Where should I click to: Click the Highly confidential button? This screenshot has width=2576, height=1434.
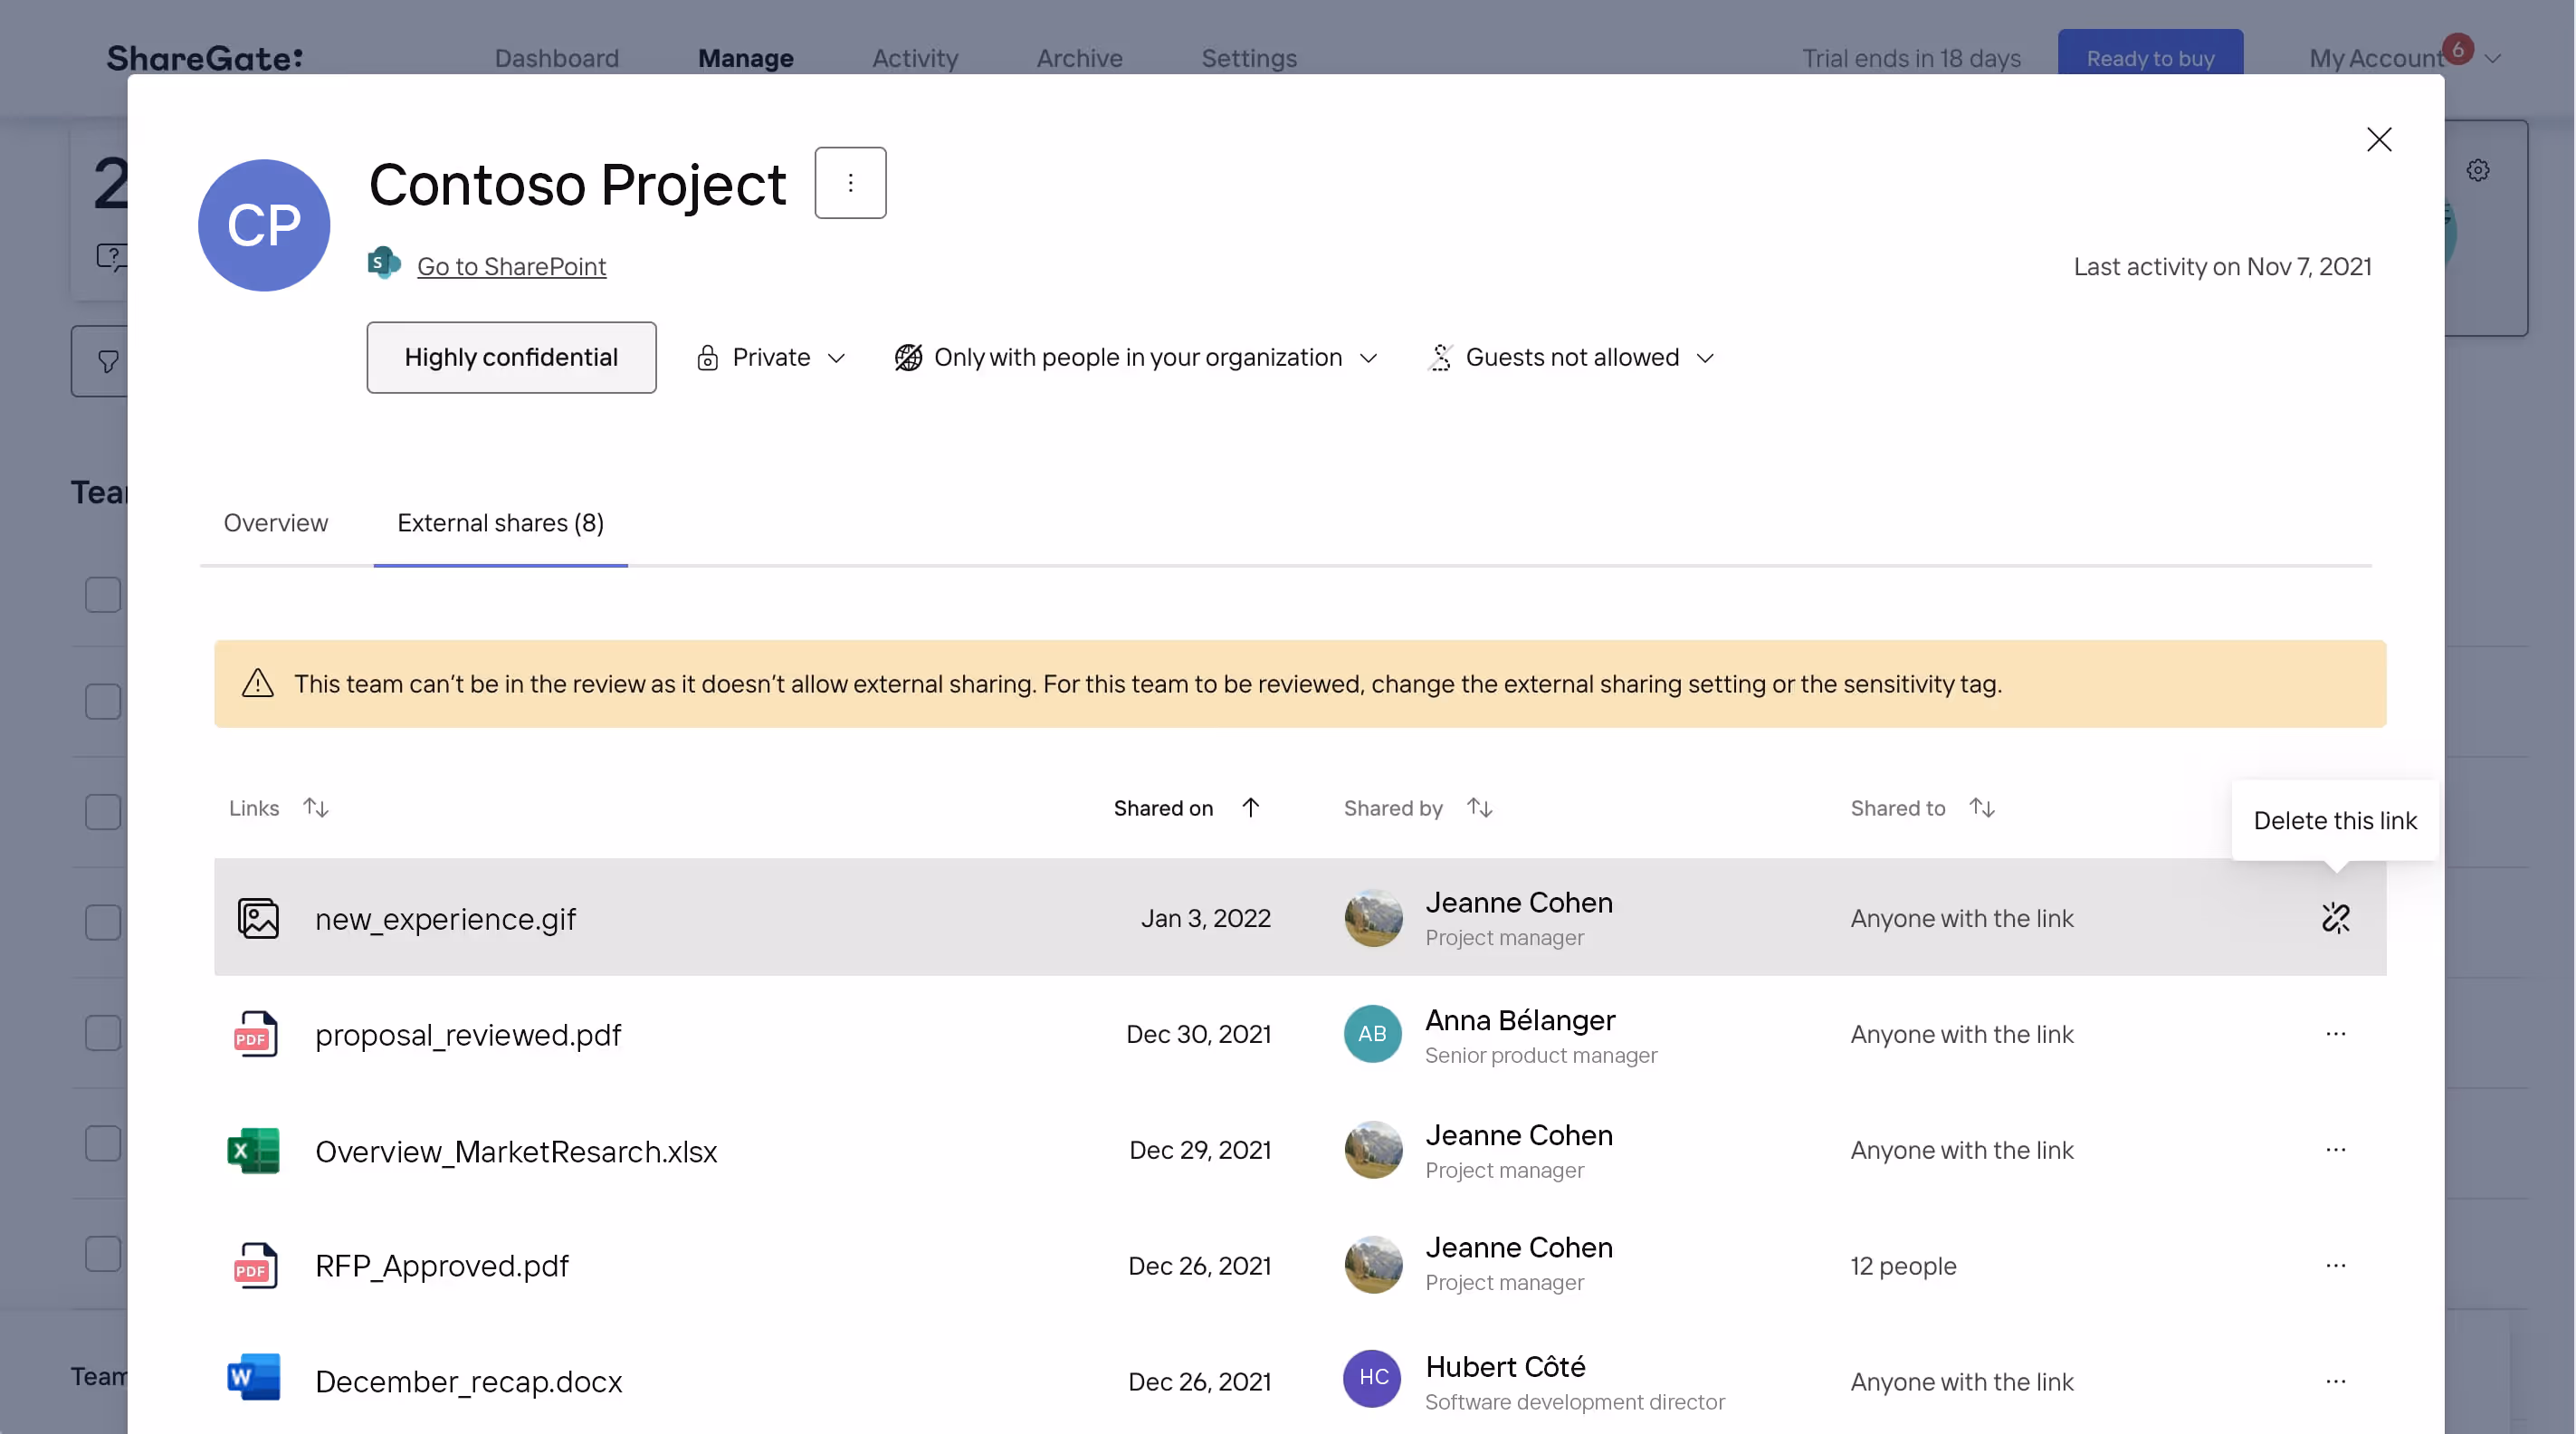coord(511,357)
